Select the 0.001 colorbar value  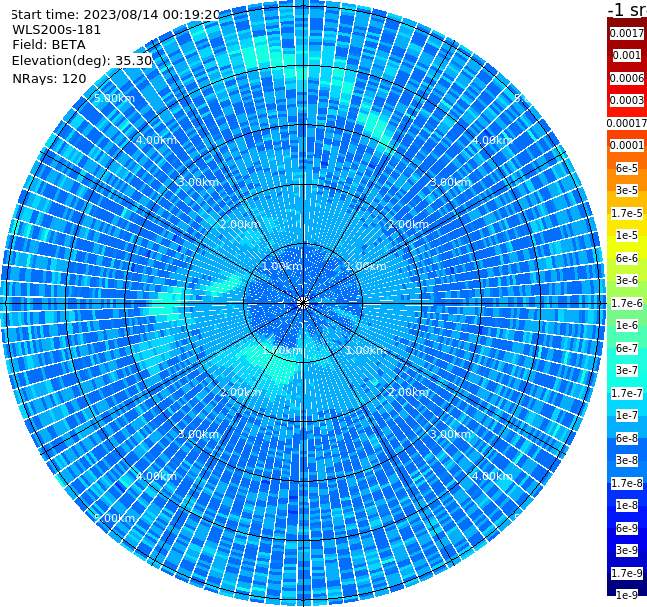click(x=627, y=55)
